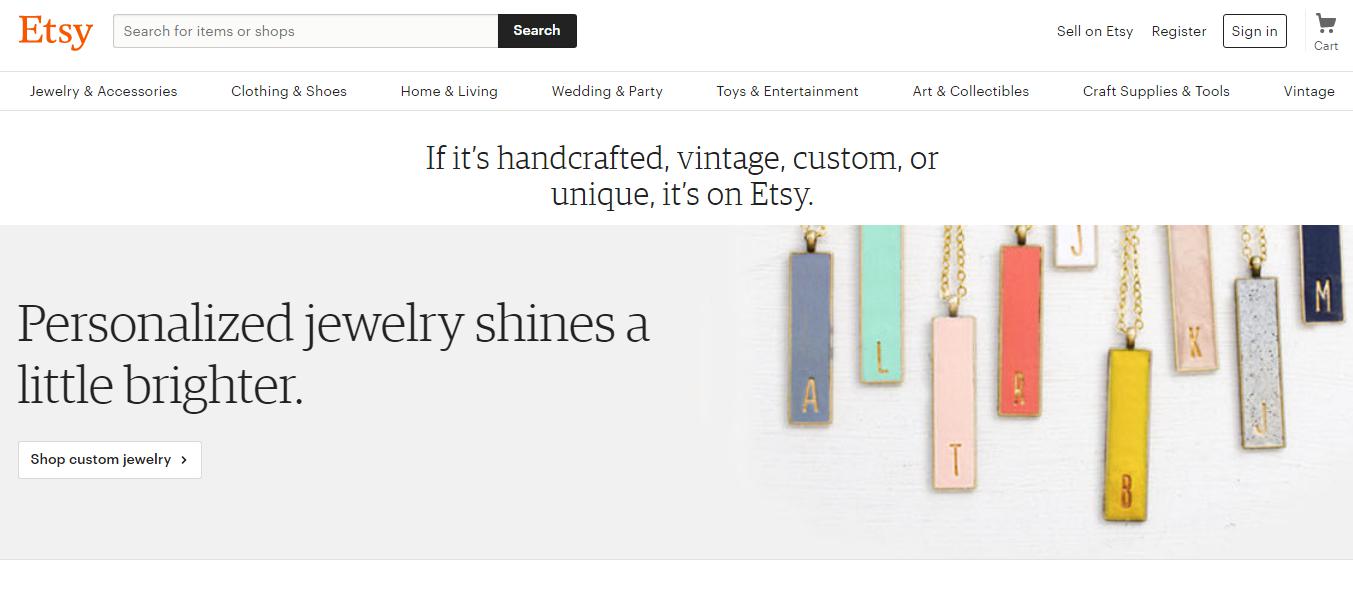Browse Toys & Entertainment category

[x=787, y=91]
